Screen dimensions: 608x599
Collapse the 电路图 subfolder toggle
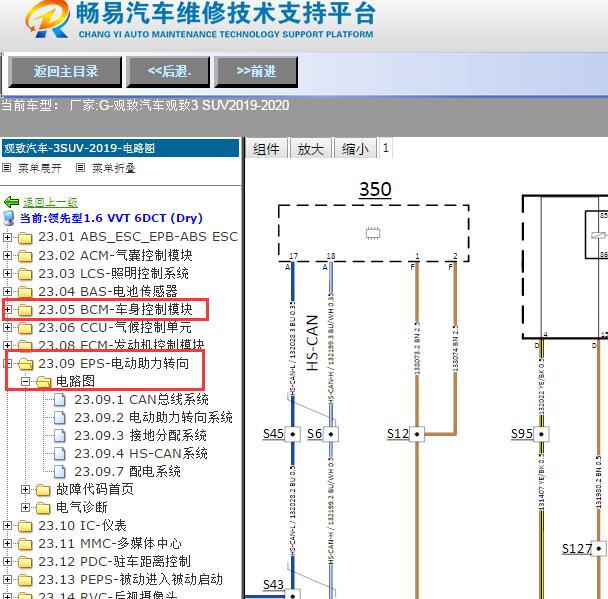(25, 381)
